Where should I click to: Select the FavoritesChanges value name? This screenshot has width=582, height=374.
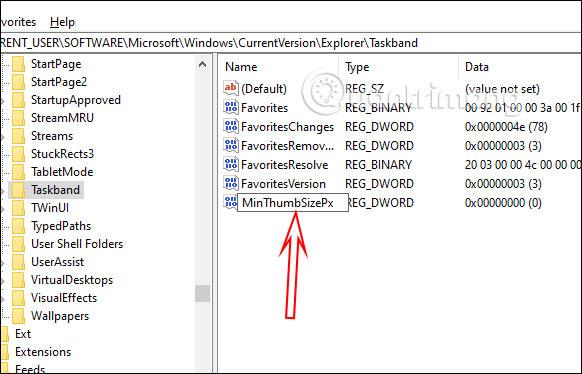tap(287, 127)
